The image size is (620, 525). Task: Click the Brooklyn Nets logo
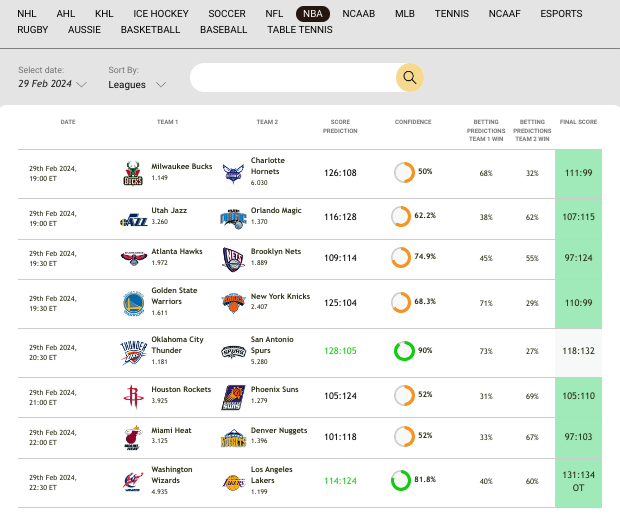(x=233, y=259)
